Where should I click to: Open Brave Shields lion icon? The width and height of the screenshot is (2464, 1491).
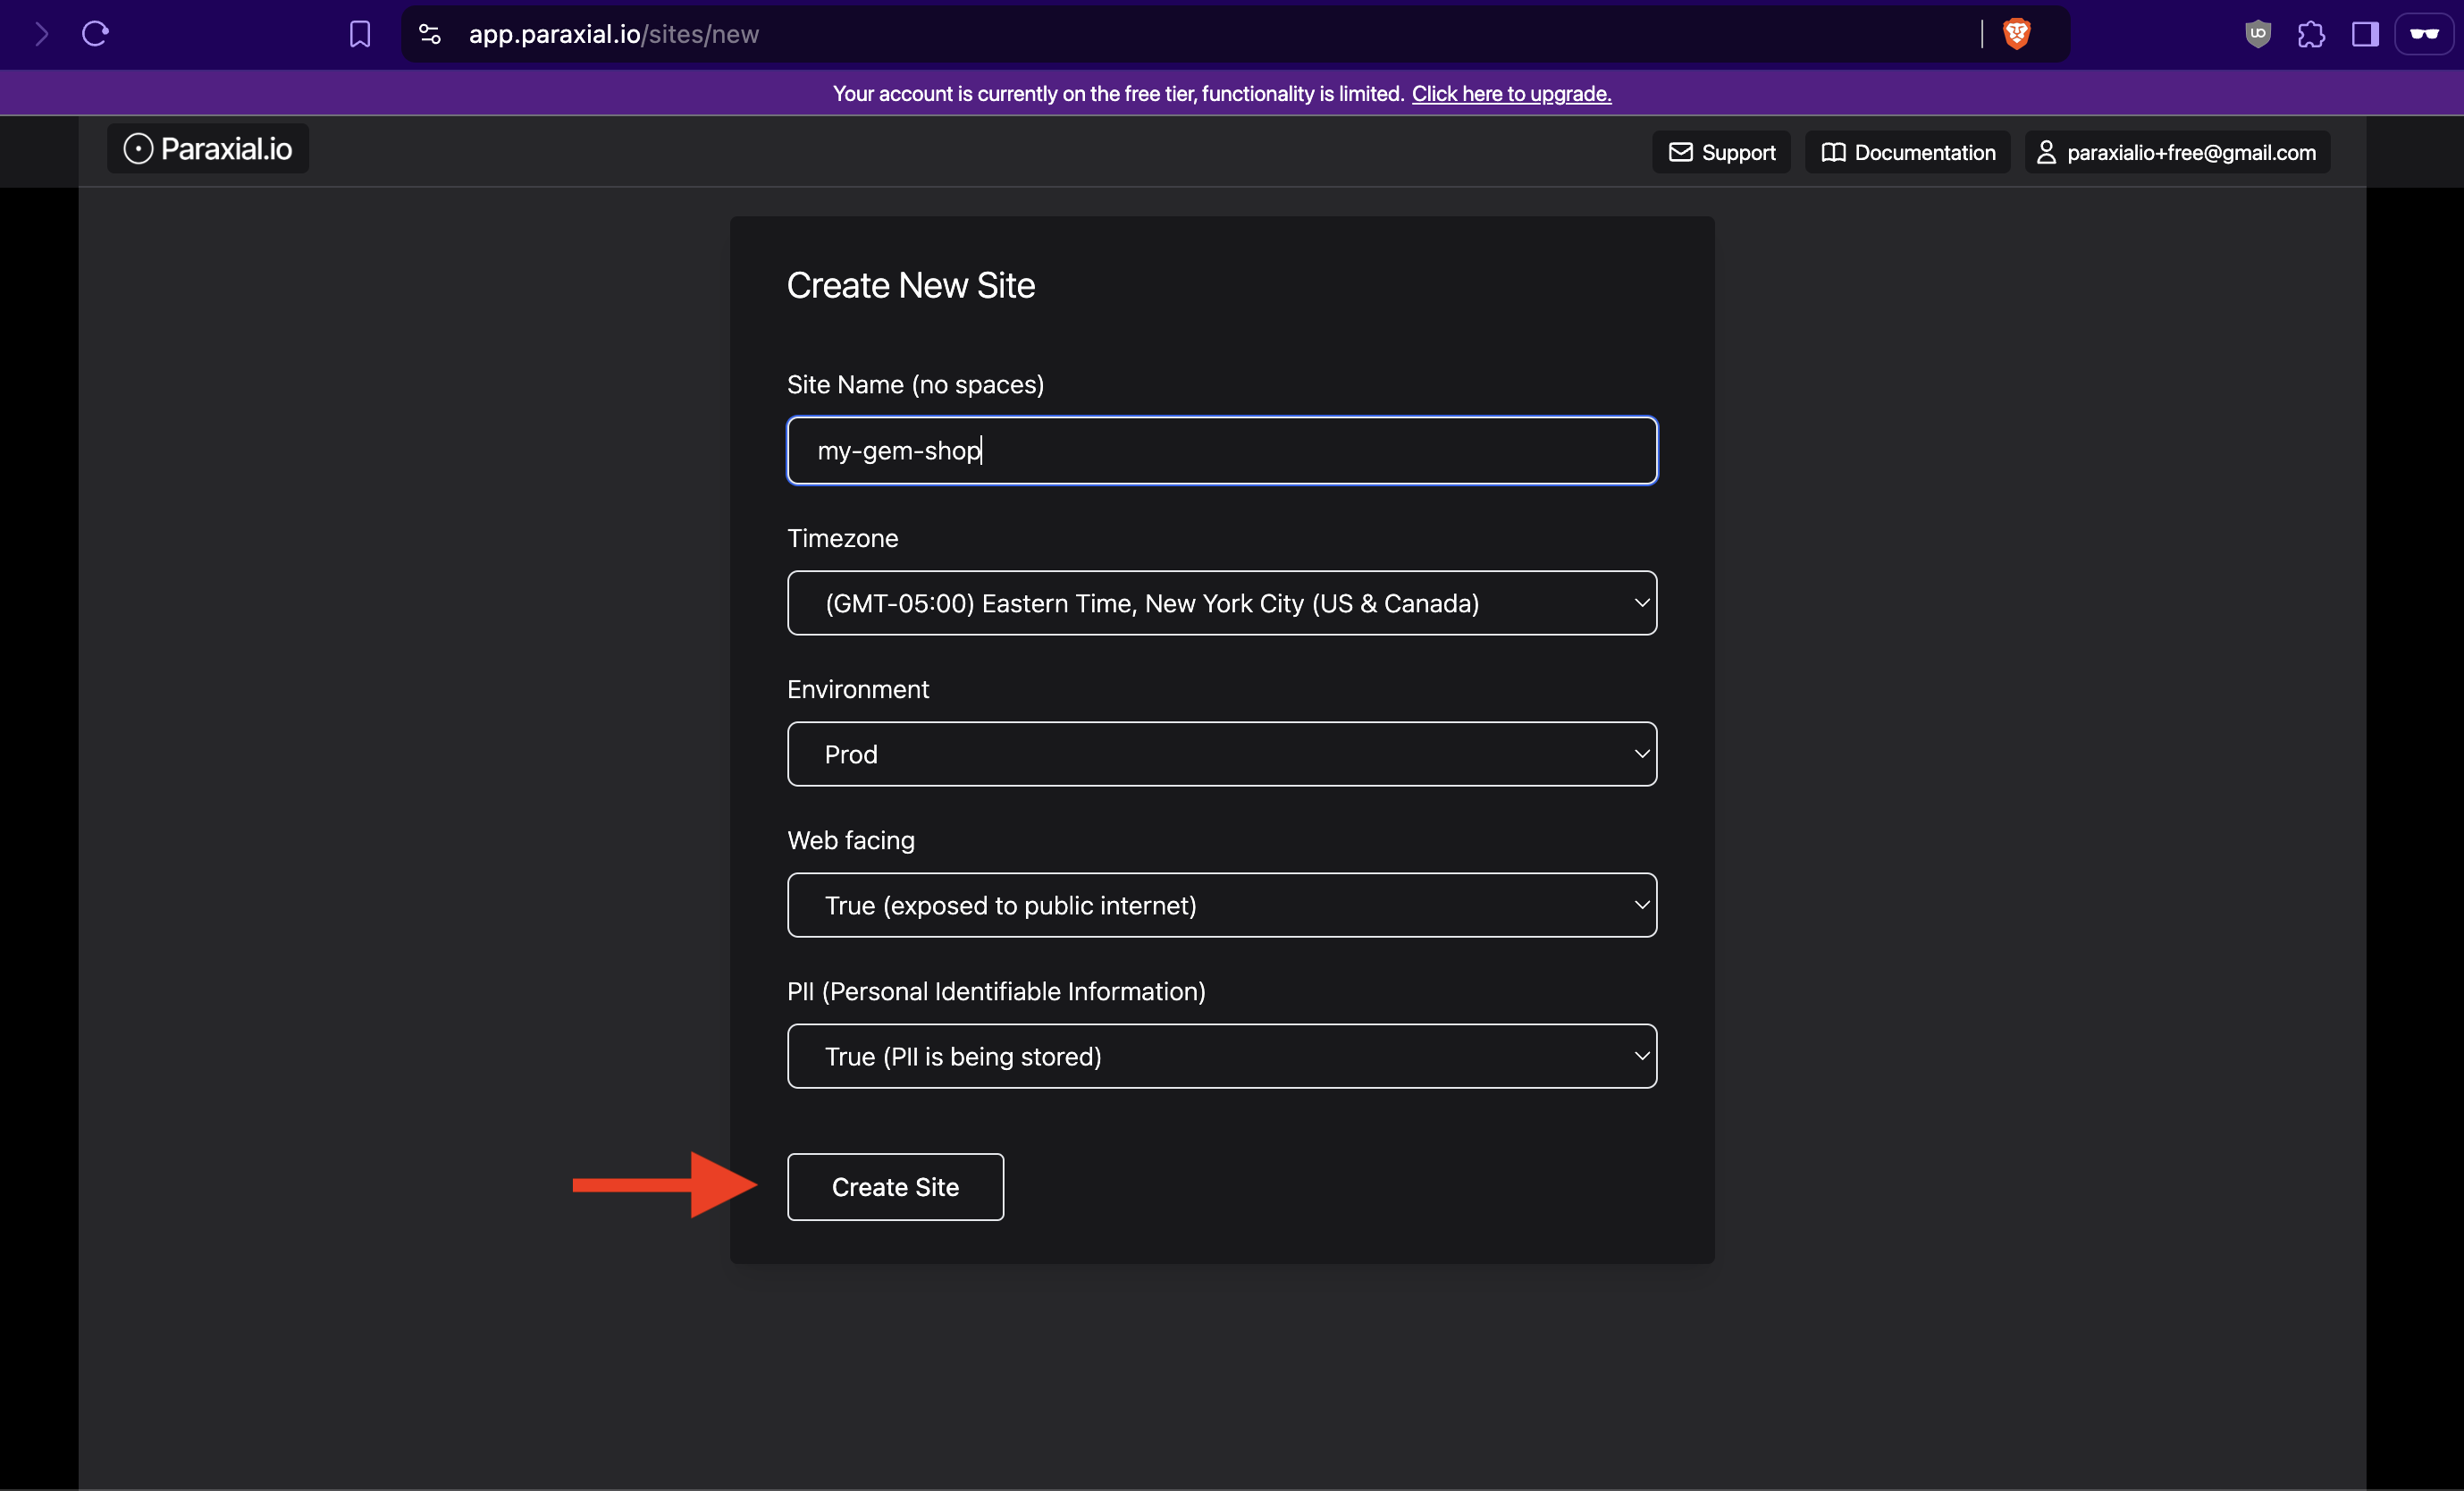pos(2017,34)
